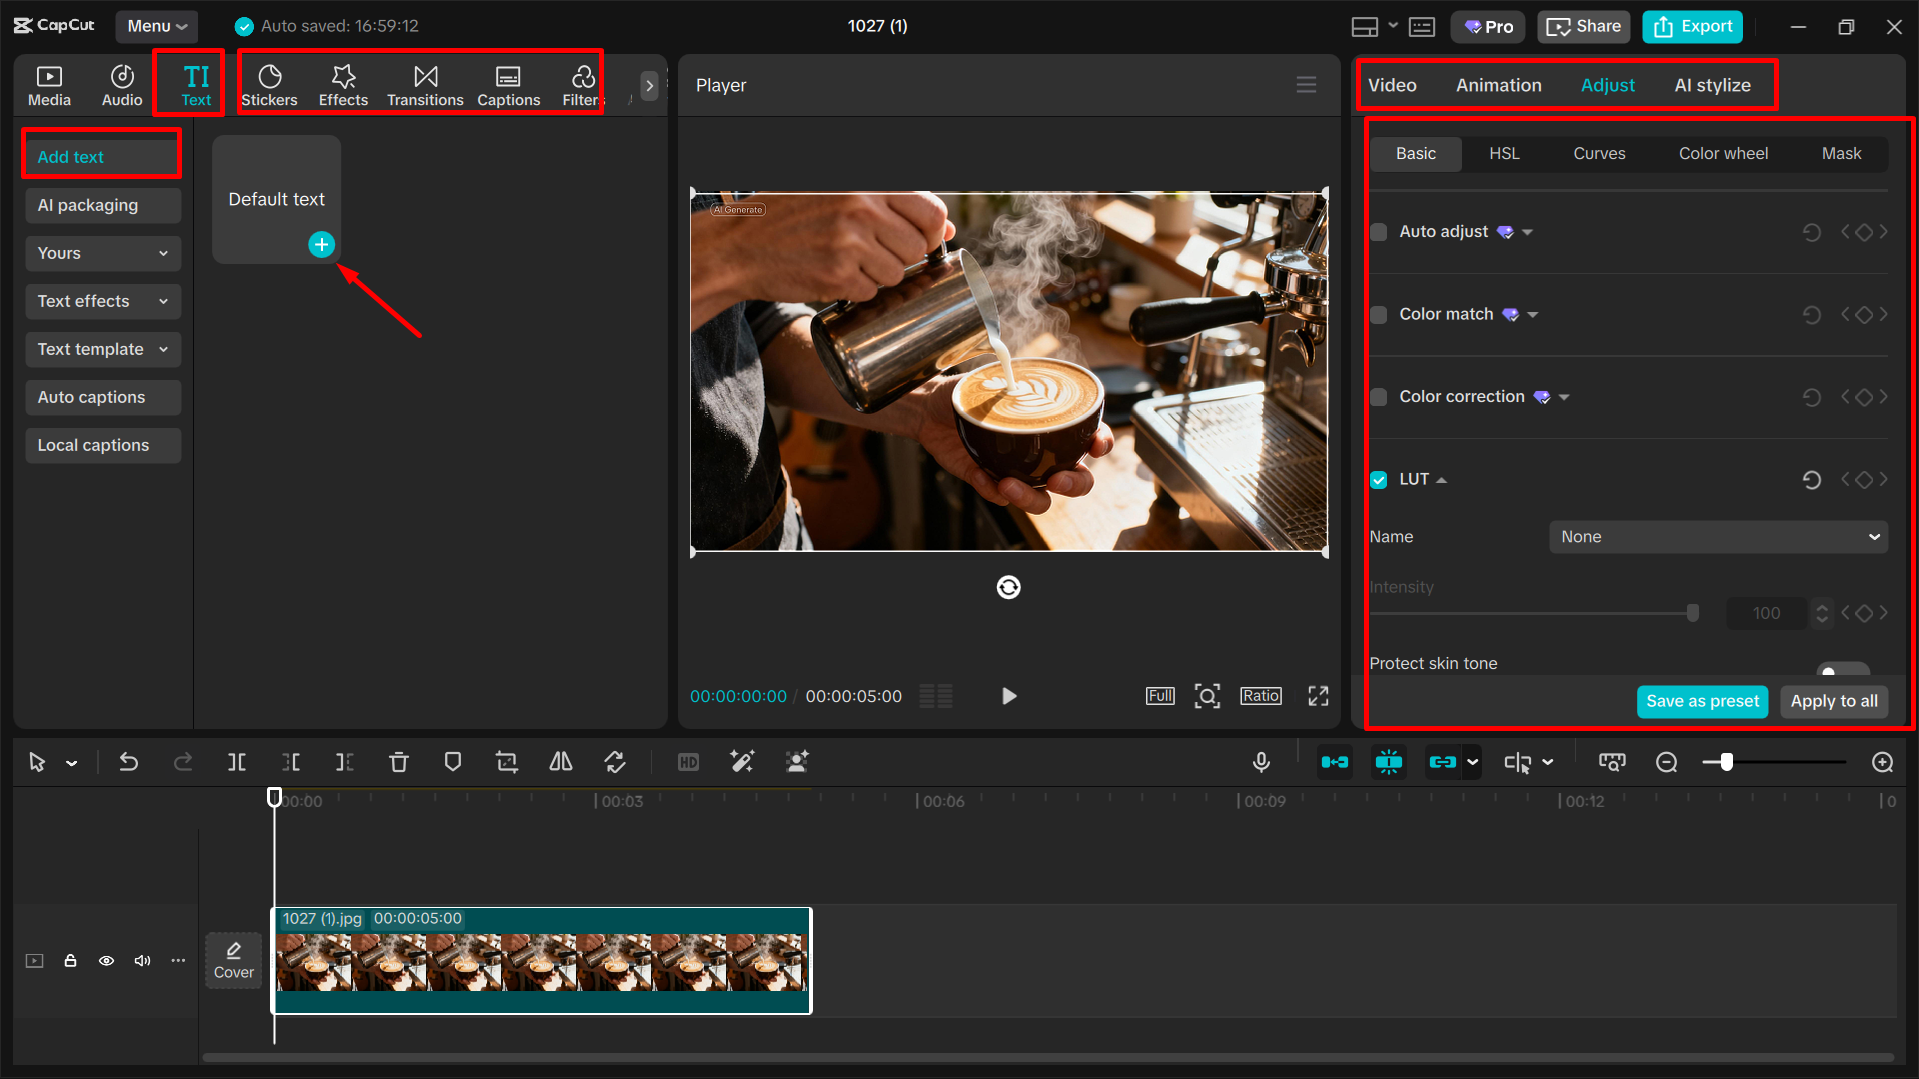The height and width of the screenshot is (1079, 1919).
Task: Switch to the Media panel
Action: 49,84
